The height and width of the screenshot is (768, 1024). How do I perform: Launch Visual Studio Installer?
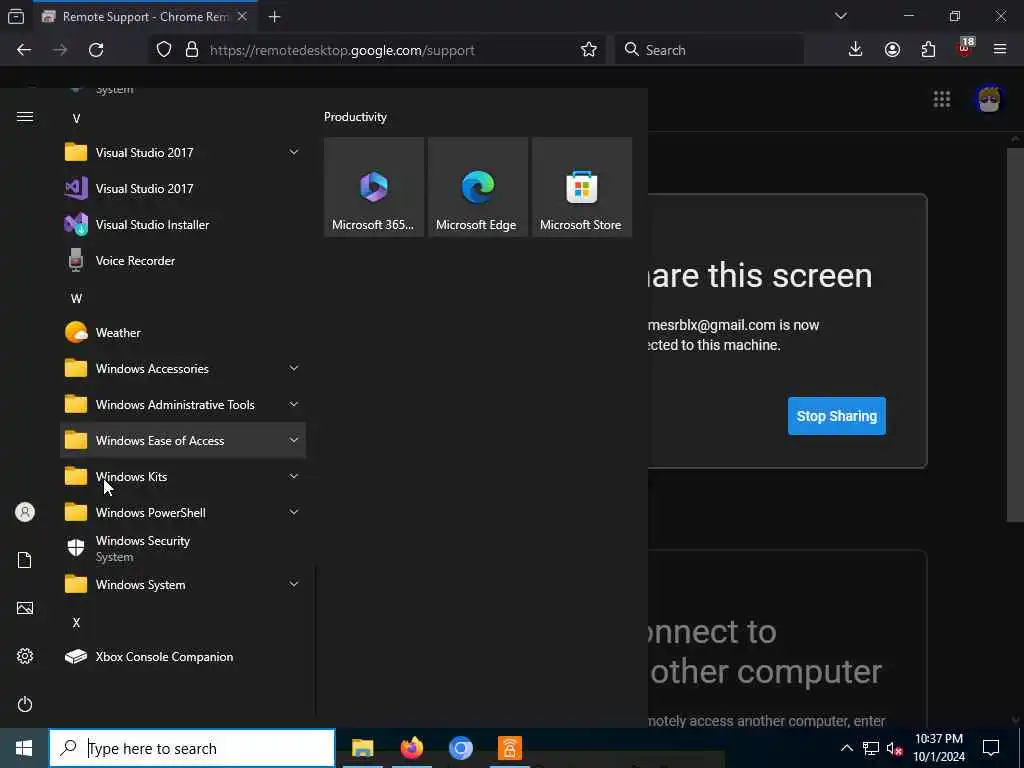click(x=183, y=225)
